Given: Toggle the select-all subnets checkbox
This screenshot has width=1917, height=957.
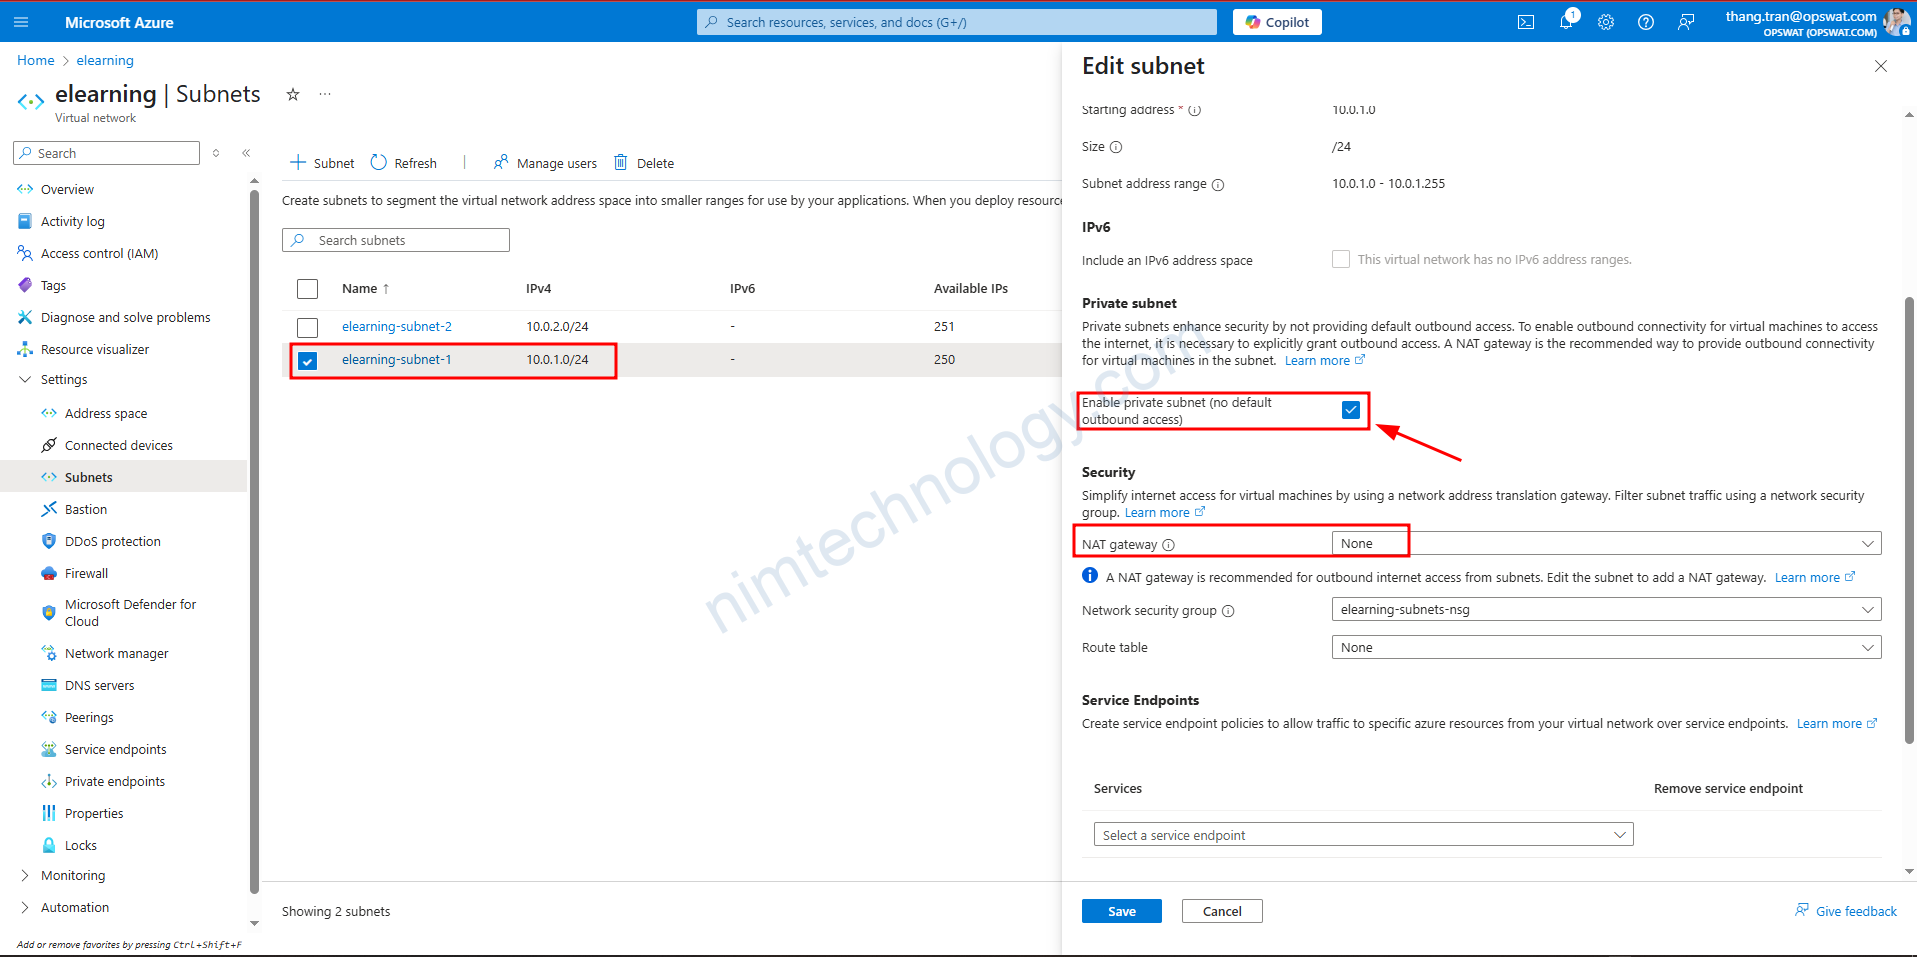Looking at the screenshot, I should coord(308,289).
